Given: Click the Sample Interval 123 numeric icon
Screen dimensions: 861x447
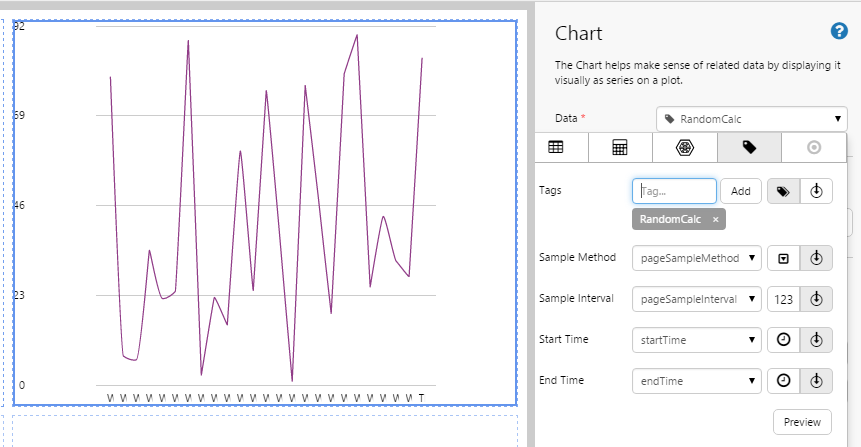Looking at the screenshot, I should (783, 299).
